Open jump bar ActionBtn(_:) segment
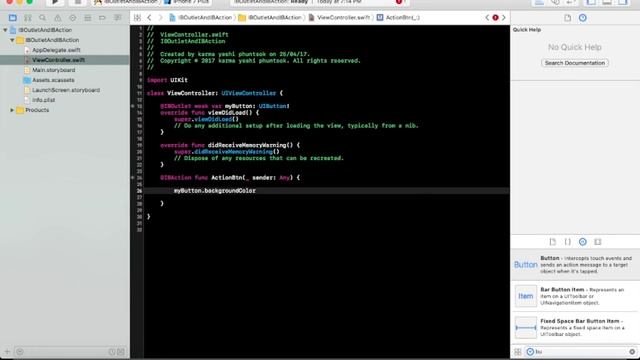Screen dimensions: 640x360 [398, 18]
